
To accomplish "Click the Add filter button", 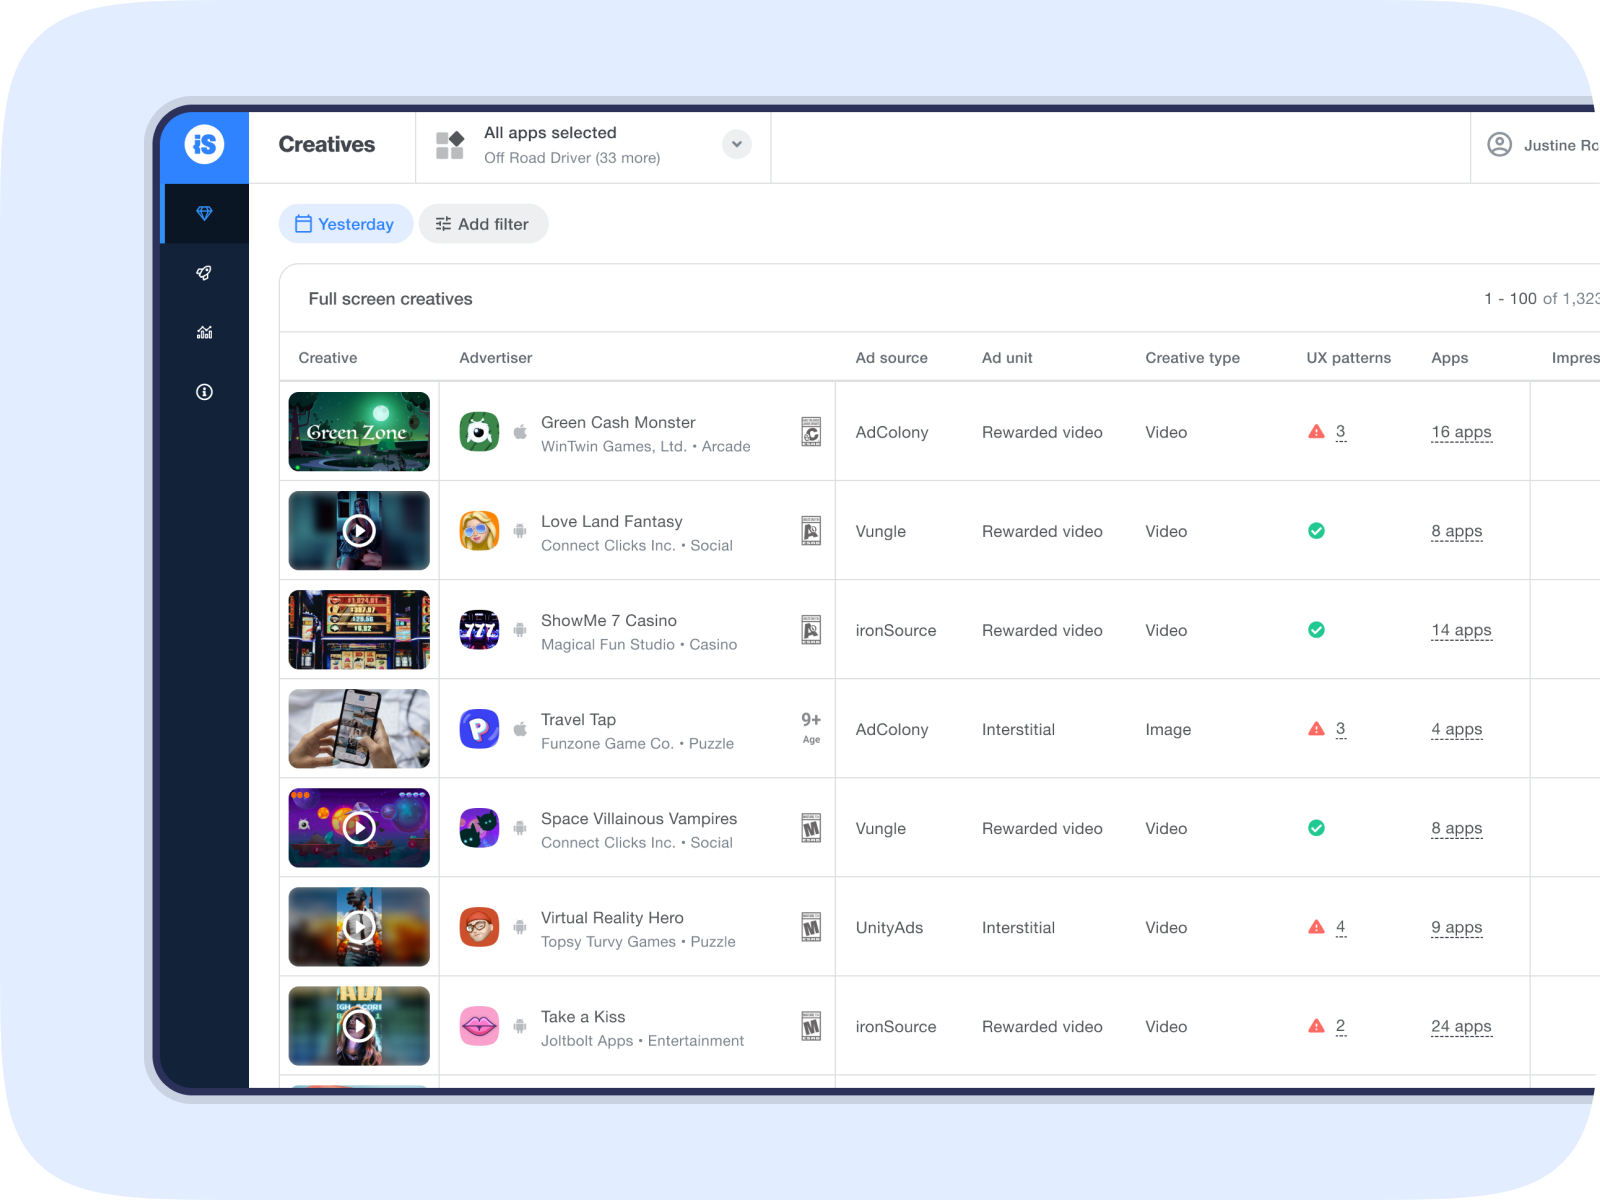I will click(x=483, y=224).
